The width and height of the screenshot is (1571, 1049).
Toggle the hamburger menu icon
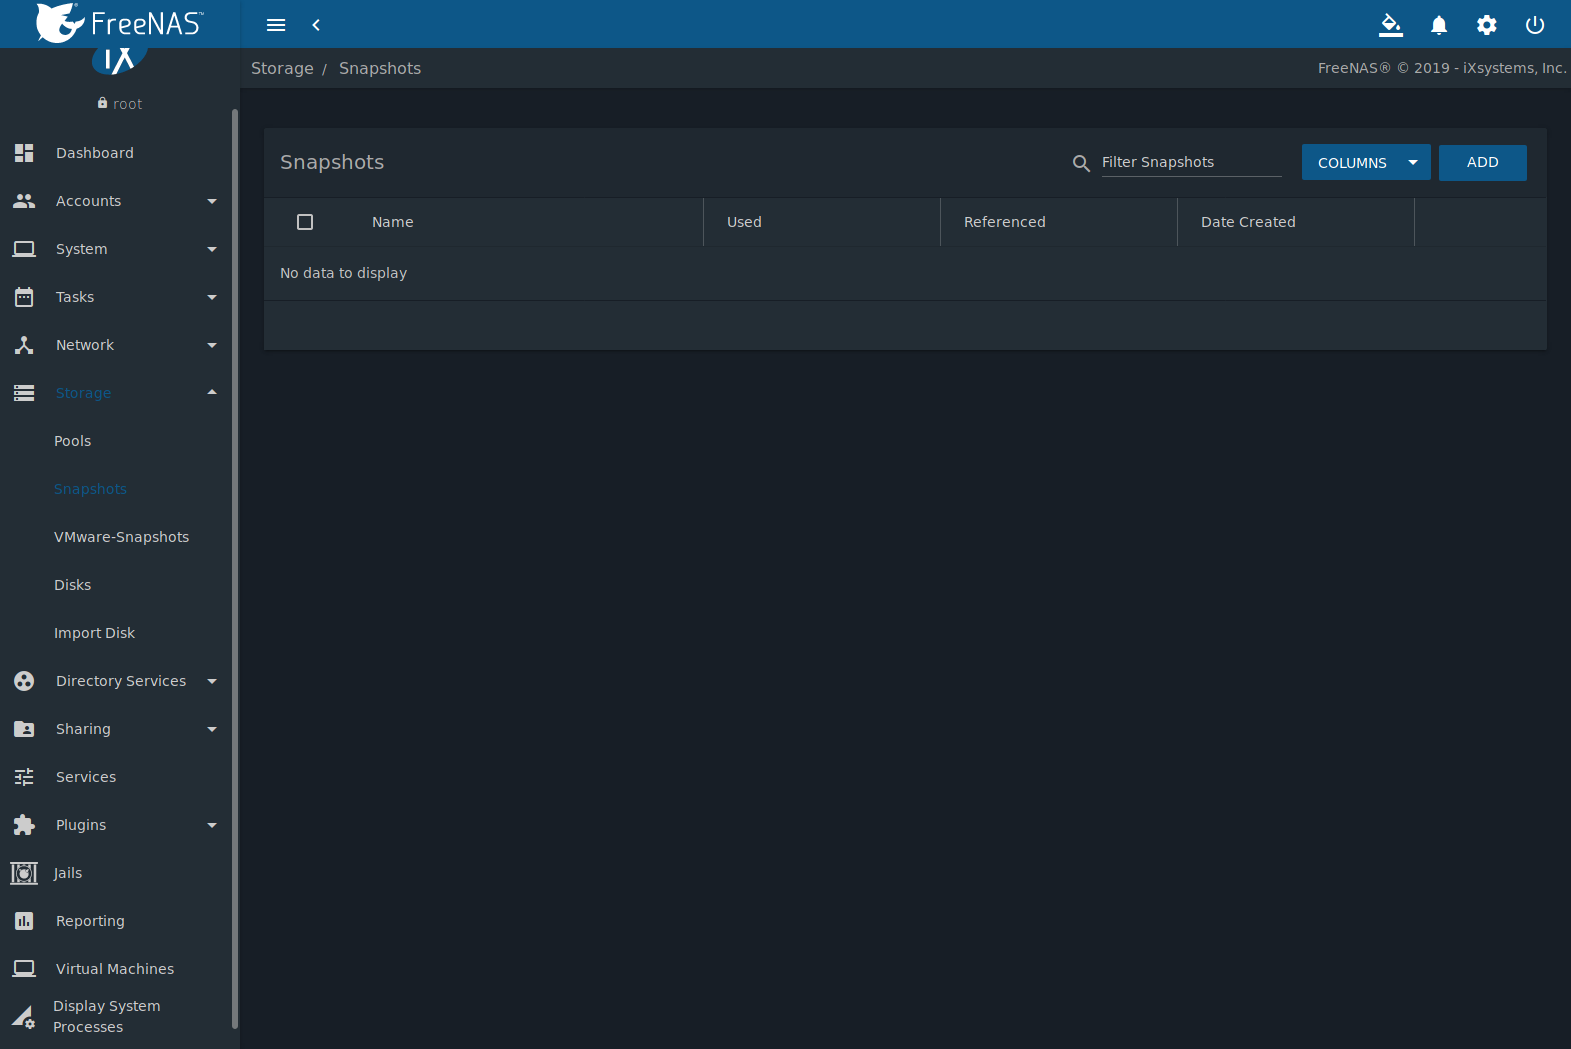click(x=276, y=25)
